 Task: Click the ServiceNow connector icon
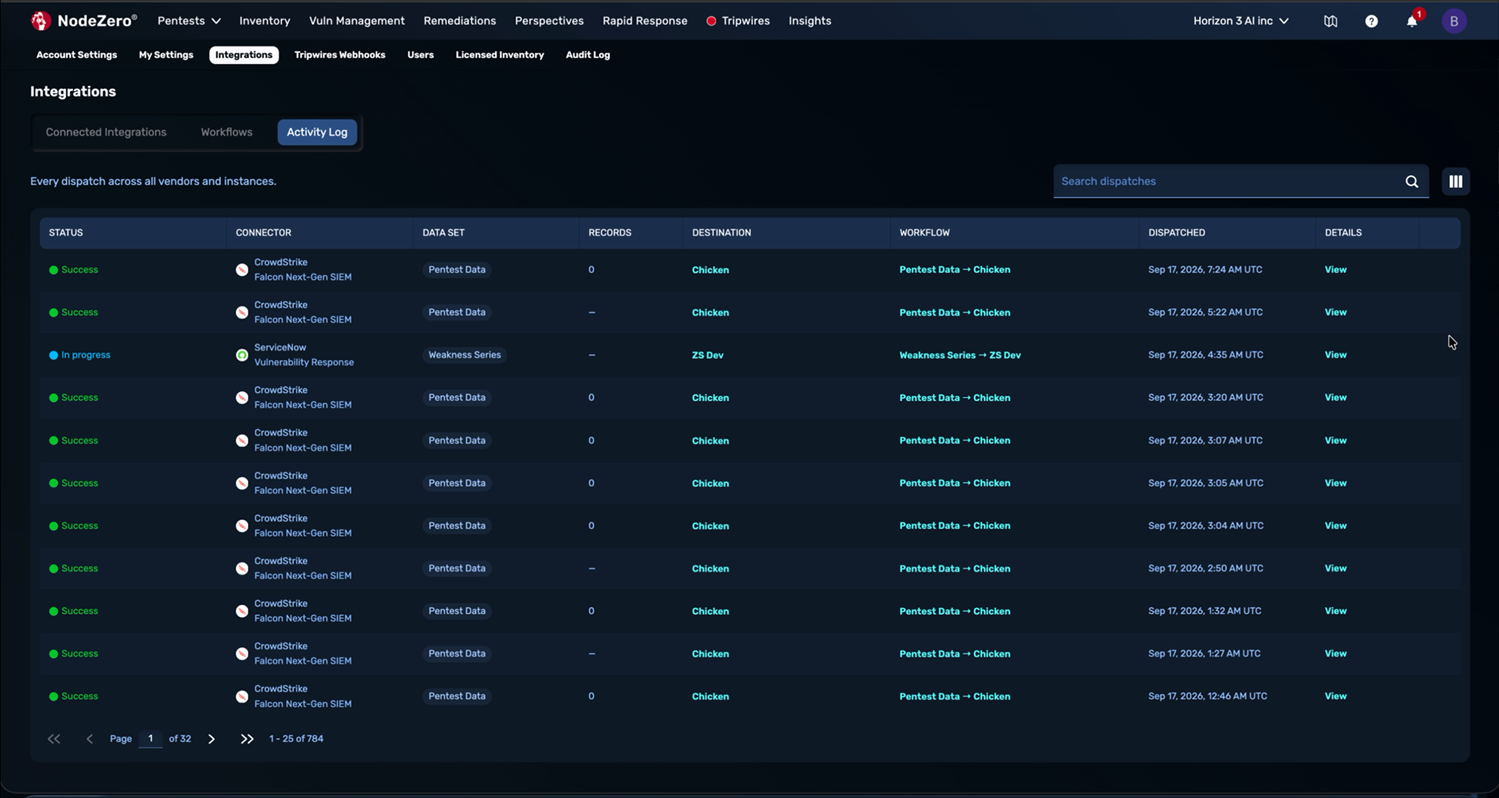point(242,355)
